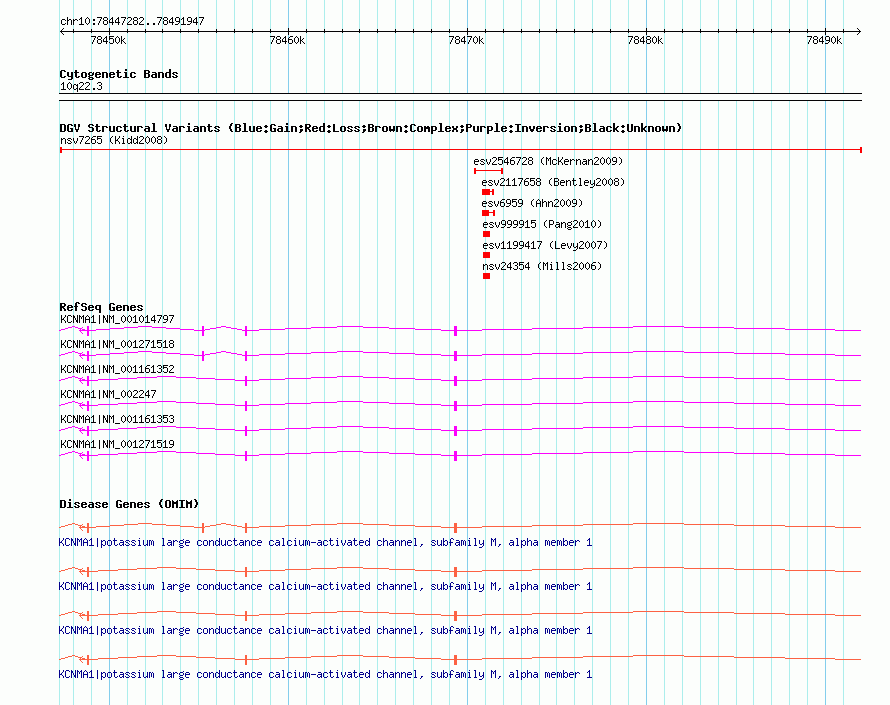
Task: Click the exon near 78470k on NM_001161353
Action: point(455,430)
